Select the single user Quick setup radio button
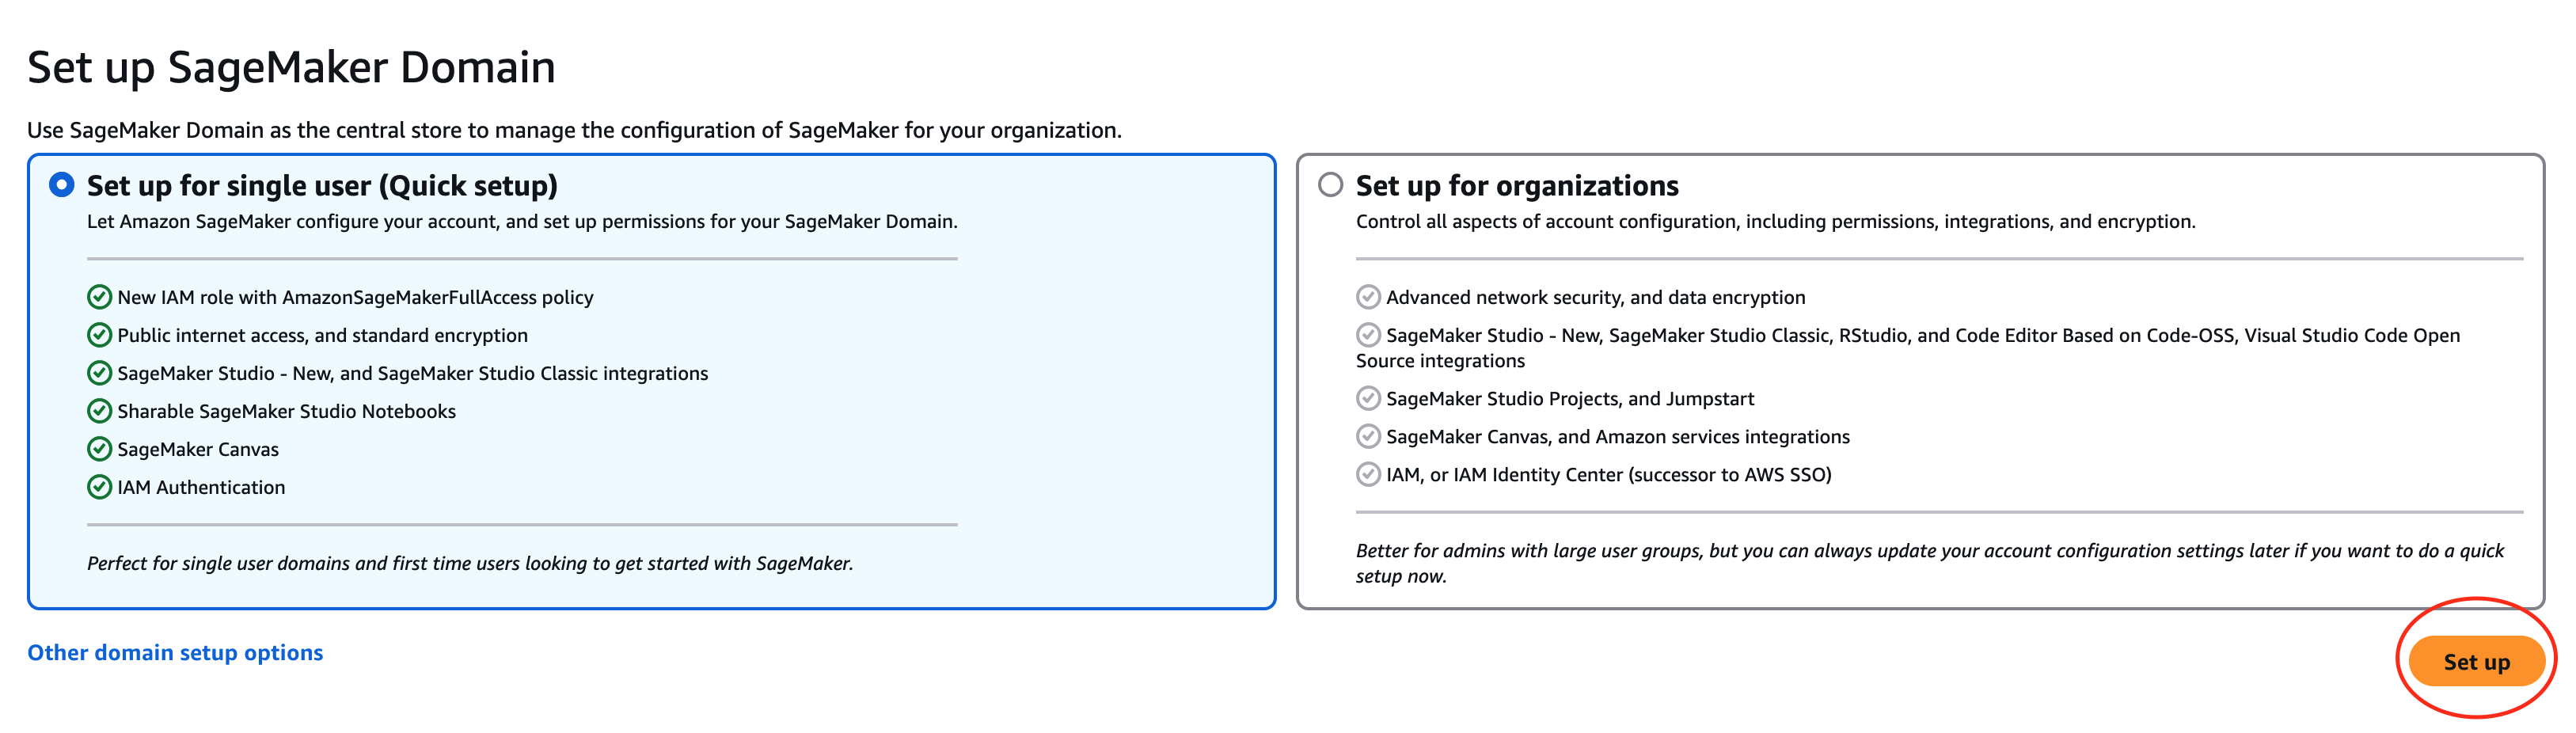 62,185
